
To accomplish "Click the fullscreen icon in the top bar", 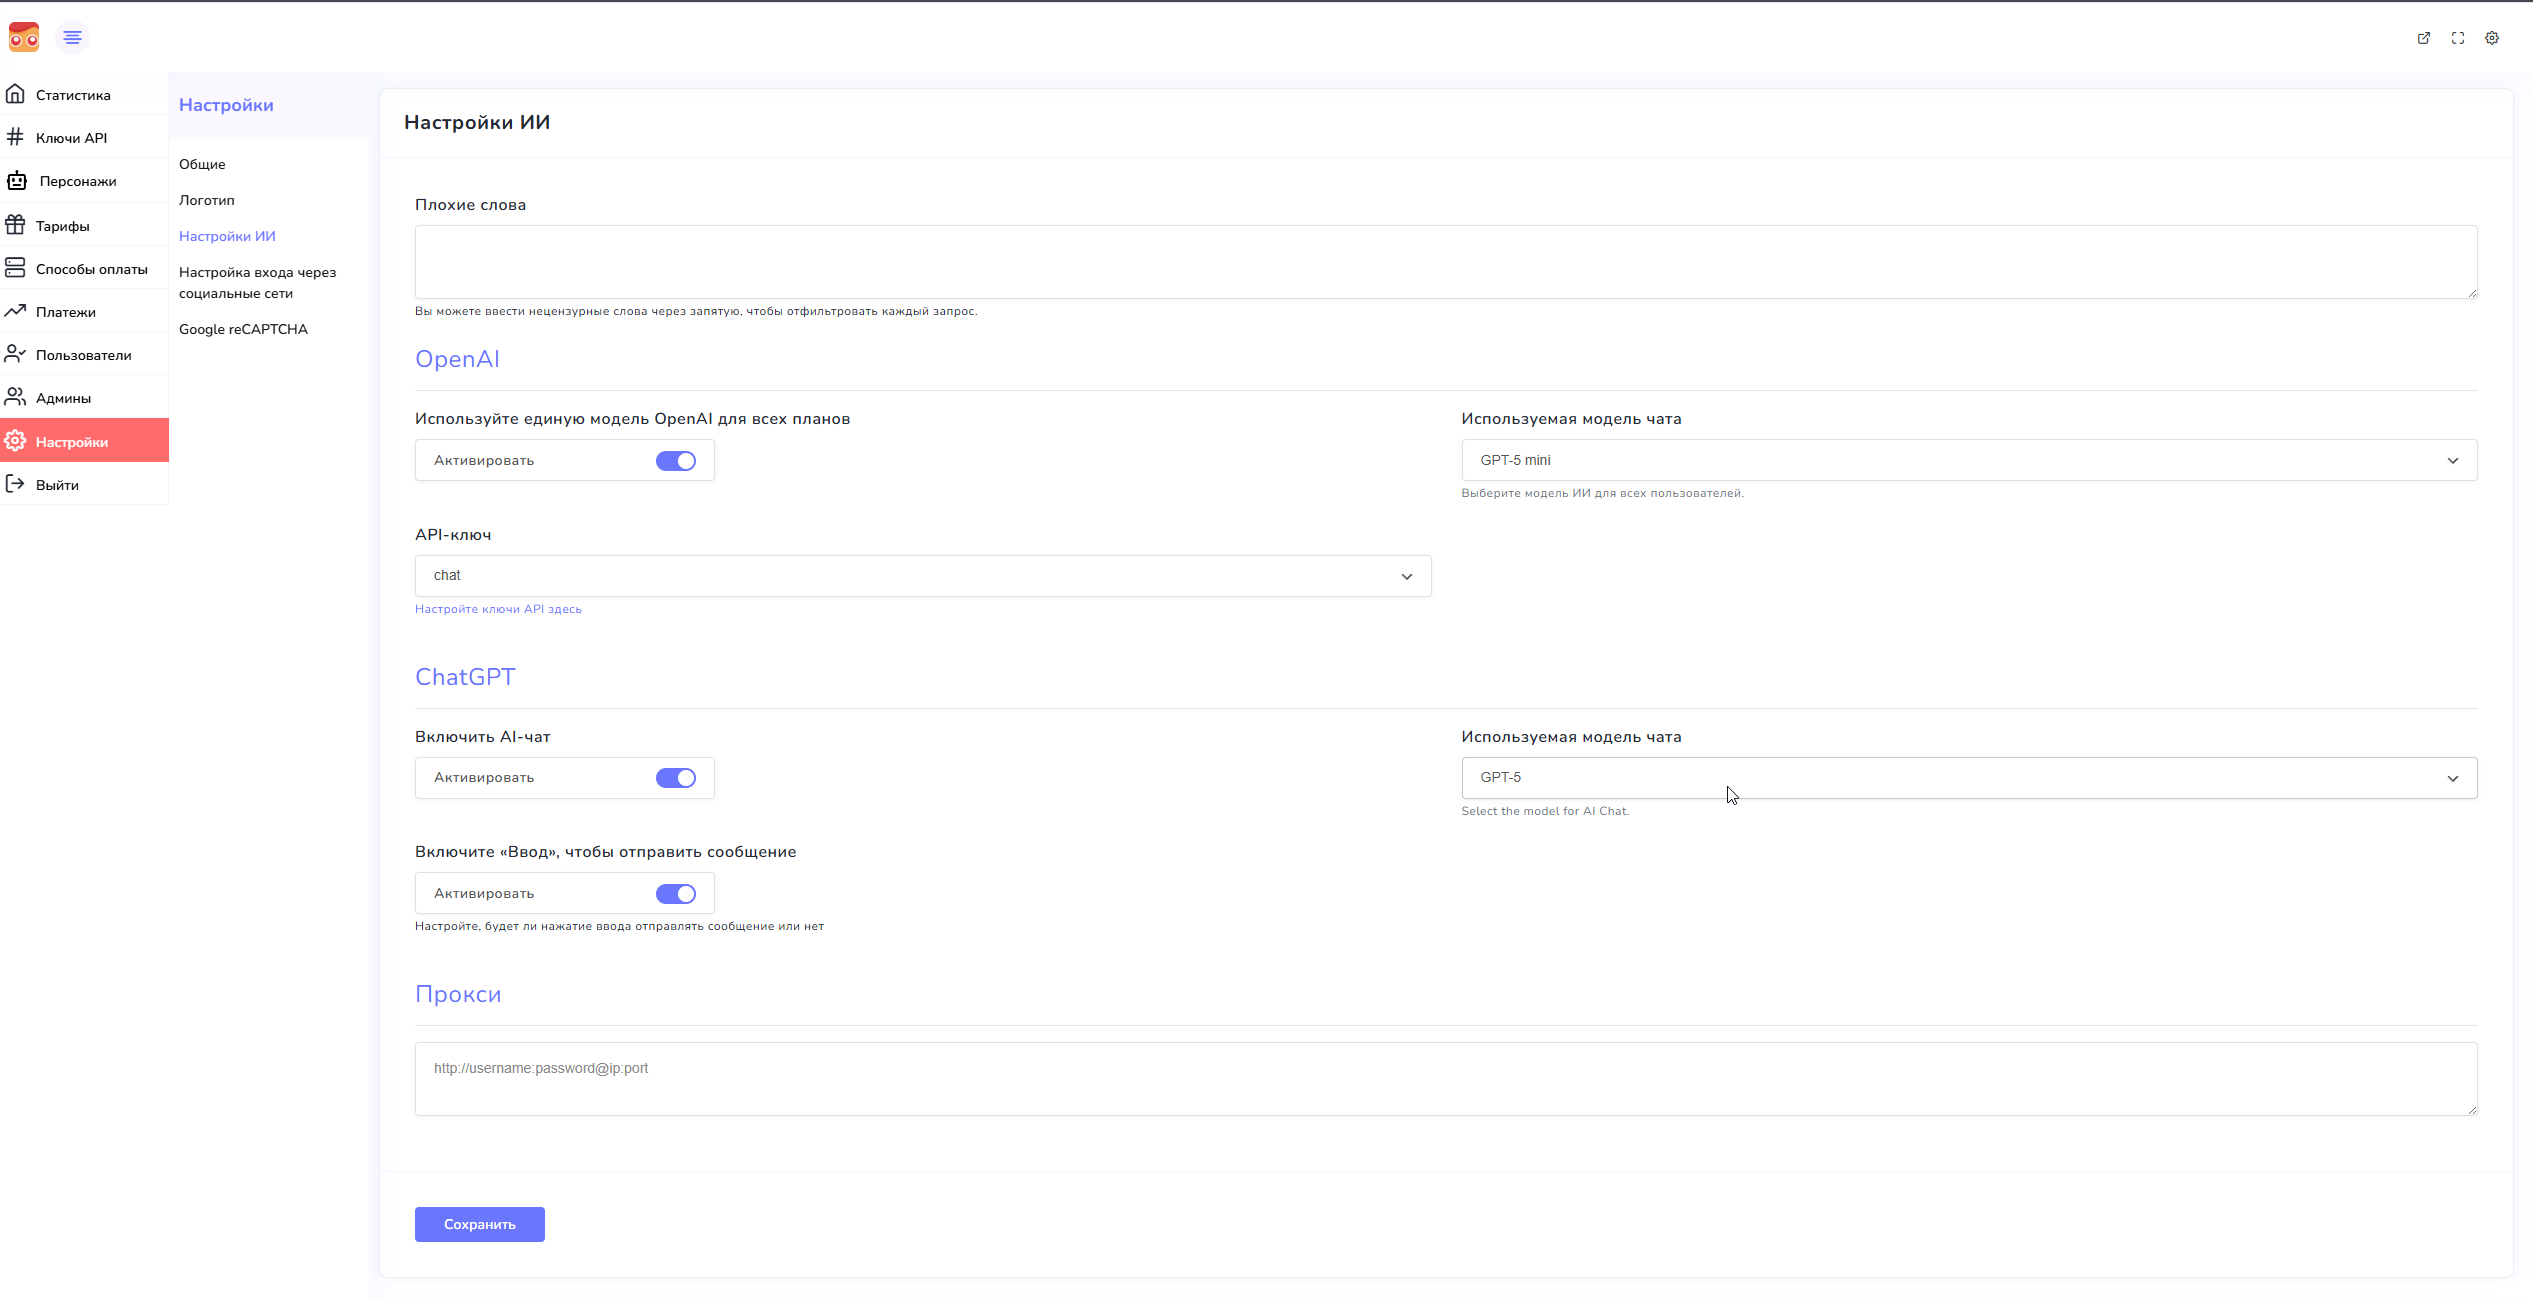I will (x=2457, y=38).
